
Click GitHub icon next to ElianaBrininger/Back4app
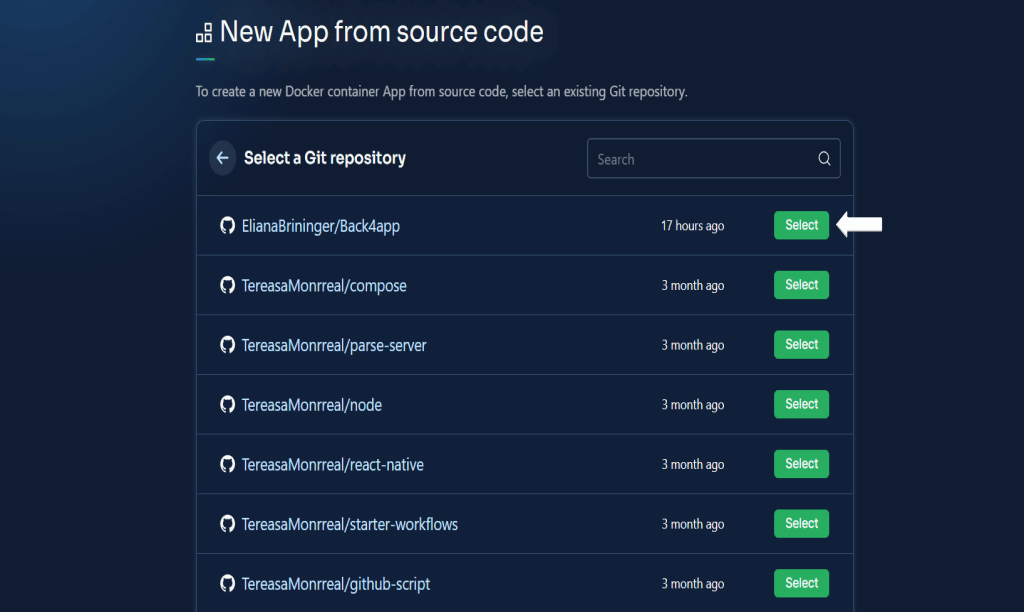tap(227, 225)
